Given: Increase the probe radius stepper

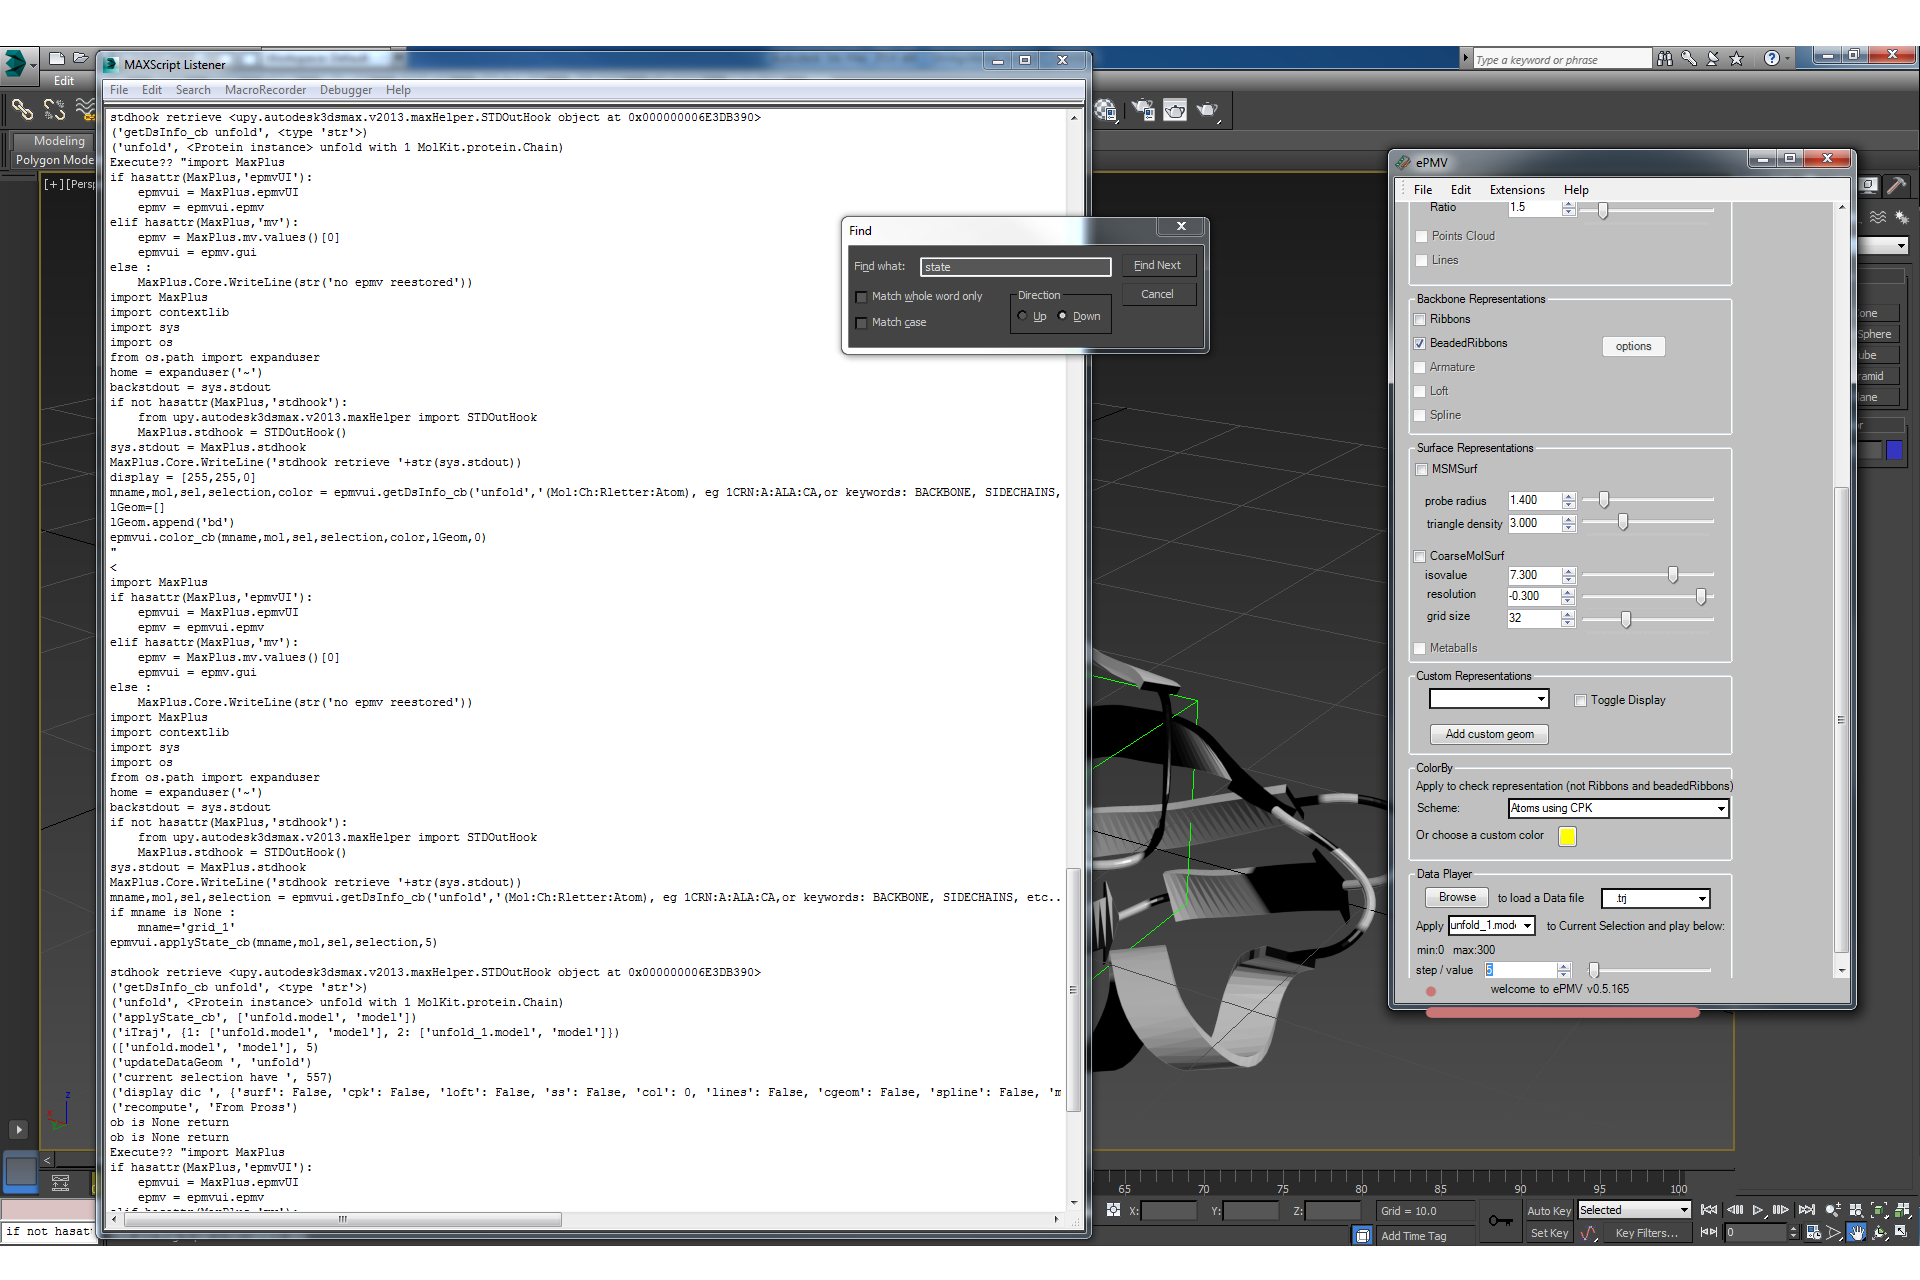Looking at the screenshot, I should pyautogui.click(x=1568, y=496).
